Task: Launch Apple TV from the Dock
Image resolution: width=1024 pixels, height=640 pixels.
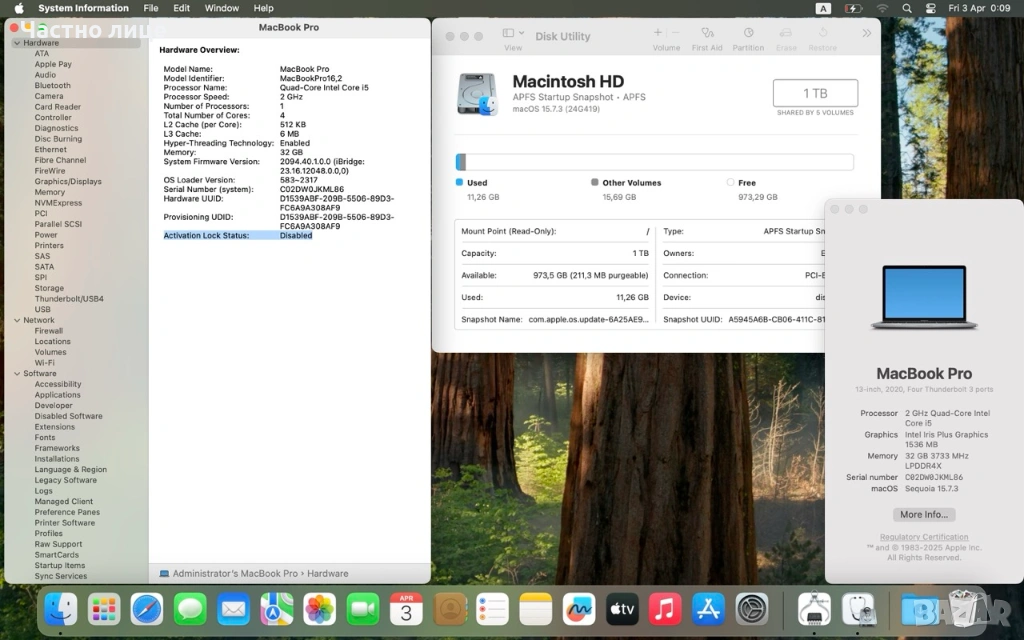Action: tap(621, 608)
